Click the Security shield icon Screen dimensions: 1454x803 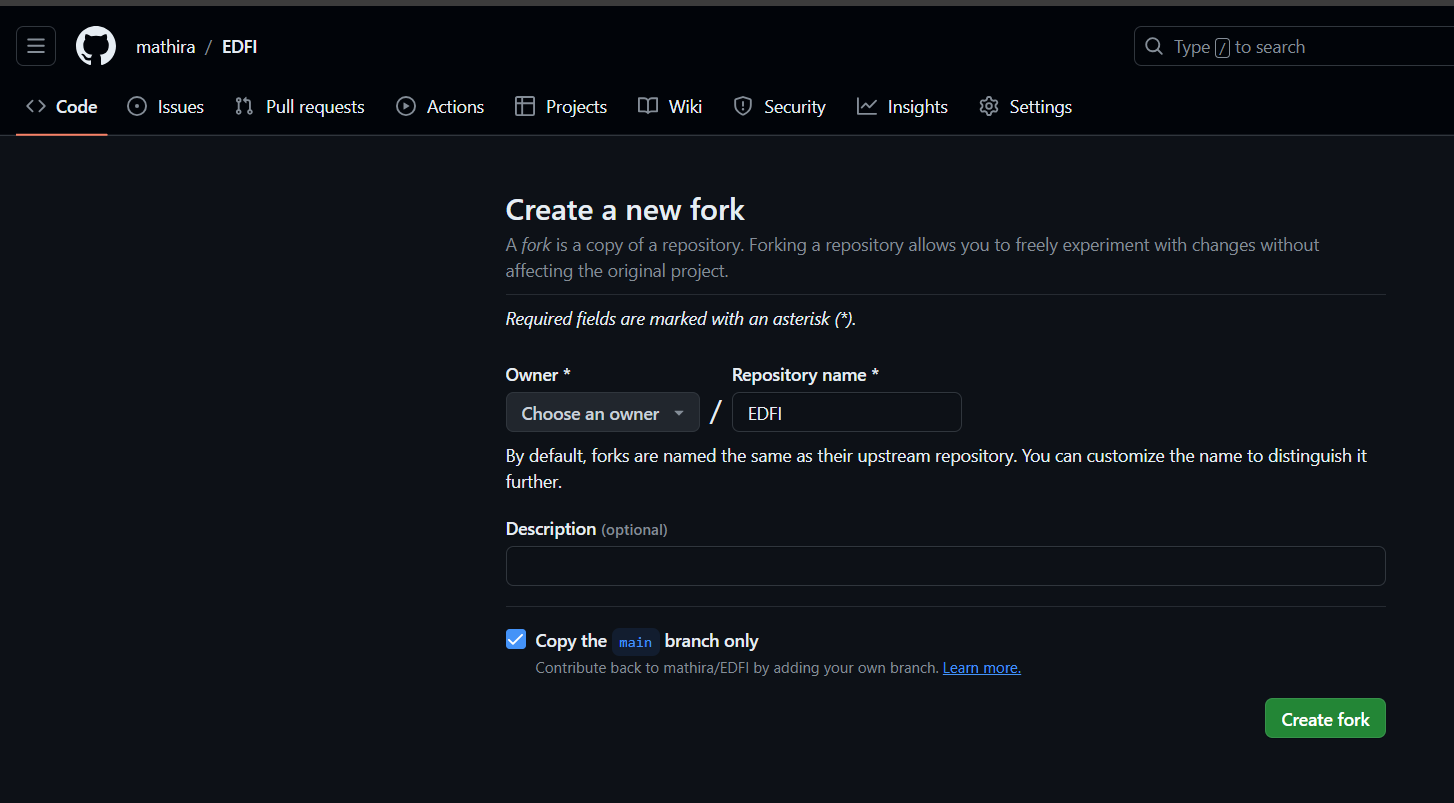(743, 107)
